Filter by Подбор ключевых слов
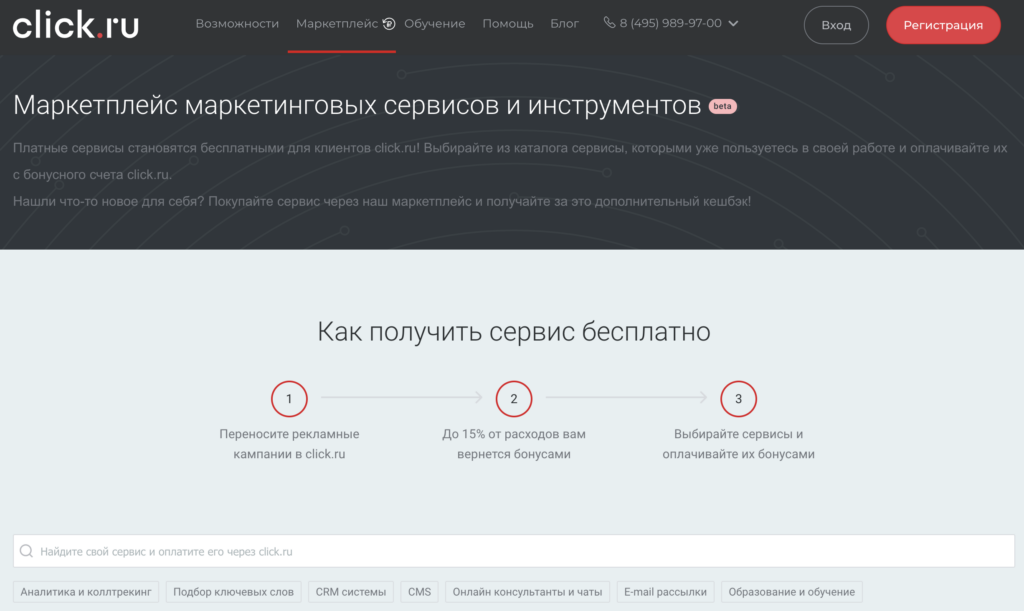1024x611 pixels. pos(233,592)
